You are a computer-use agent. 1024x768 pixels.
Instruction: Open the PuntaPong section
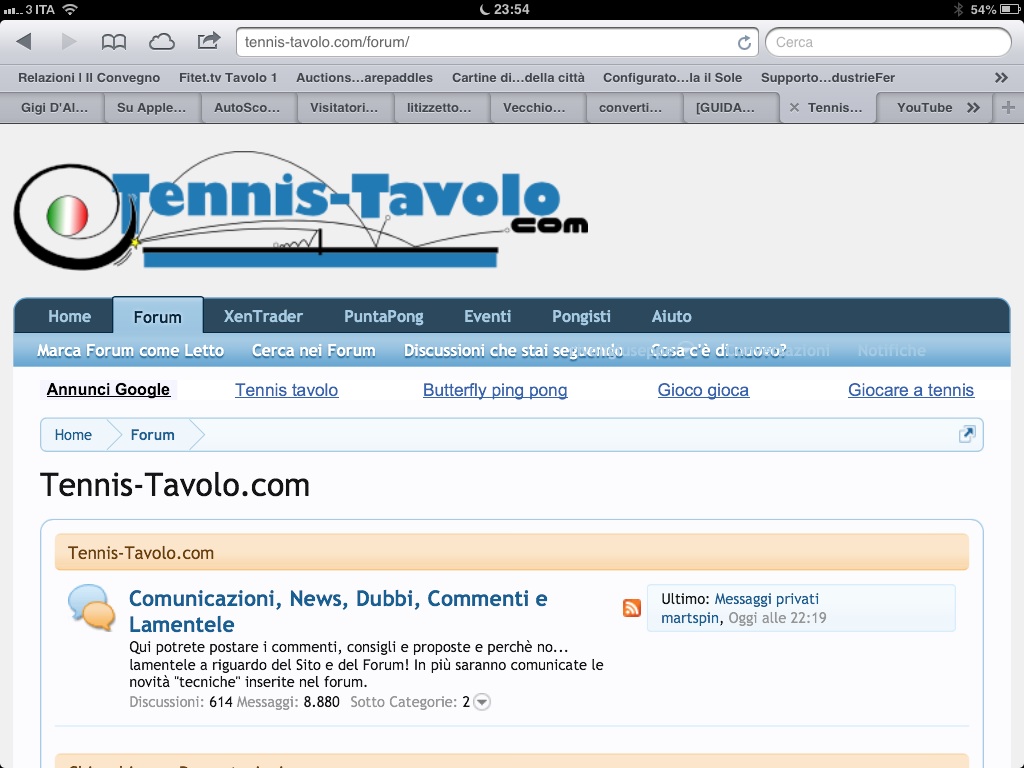tap(384, 317)
